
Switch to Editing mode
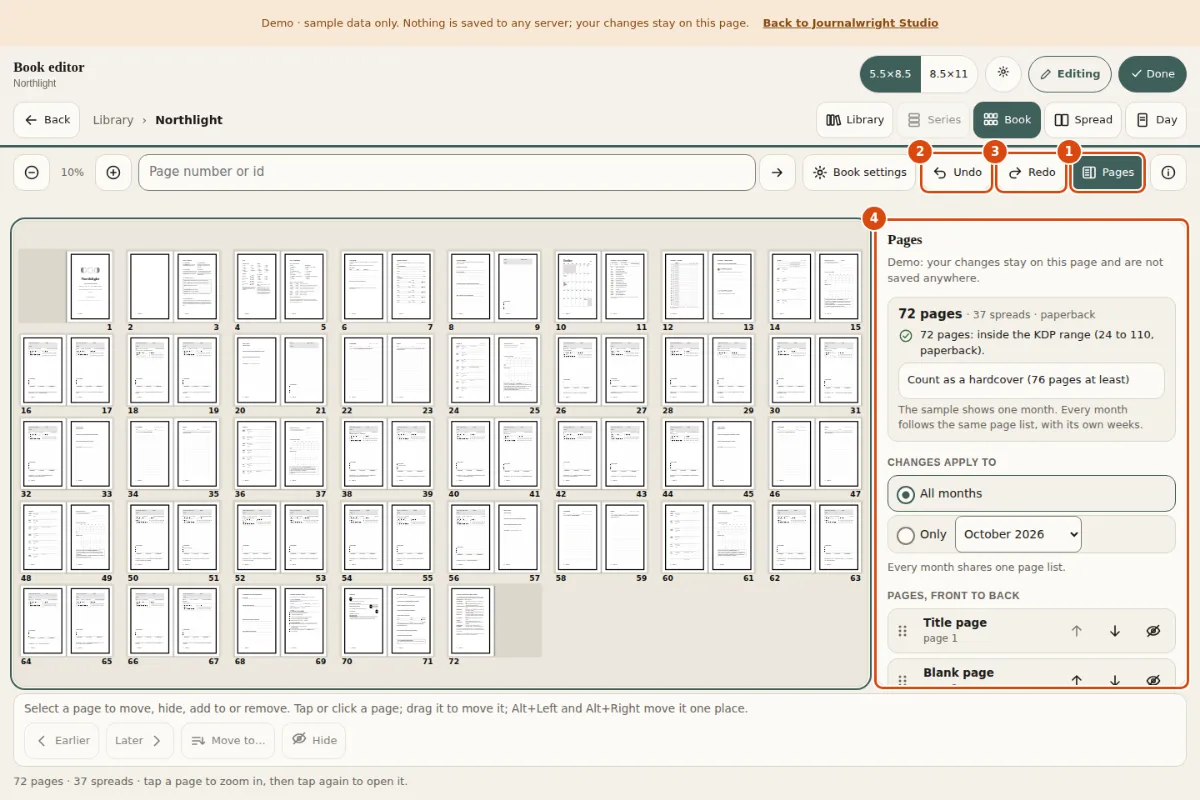pos(1070,74)
